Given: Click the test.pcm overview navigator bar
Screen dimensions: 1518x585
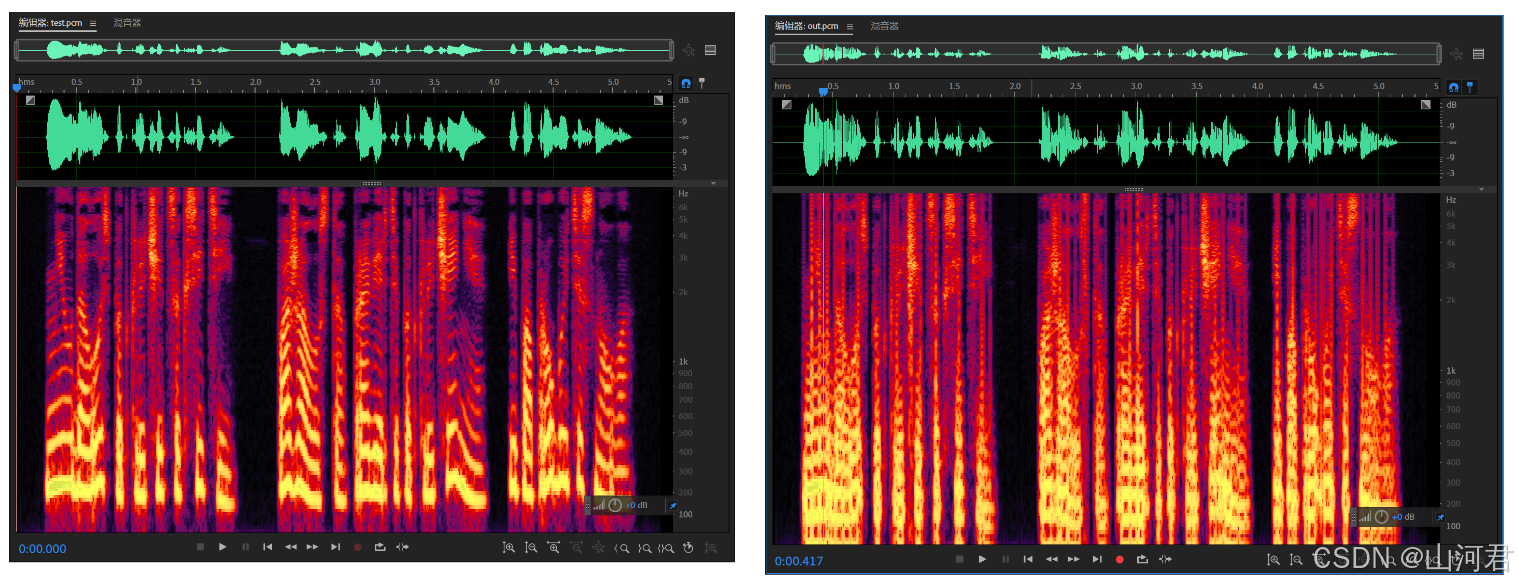Looking at the screenshot, I should coord(345,49).
